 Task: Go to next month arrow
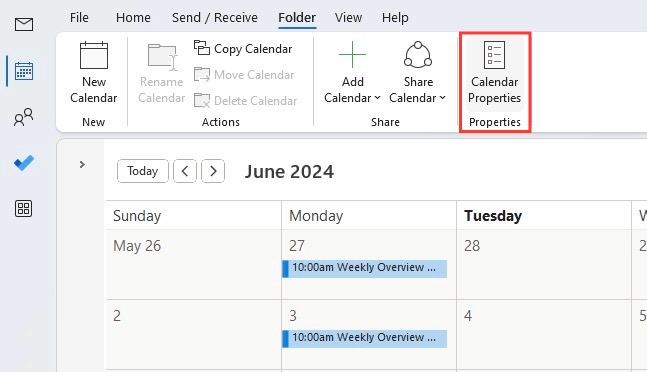[x=213, y=171]
